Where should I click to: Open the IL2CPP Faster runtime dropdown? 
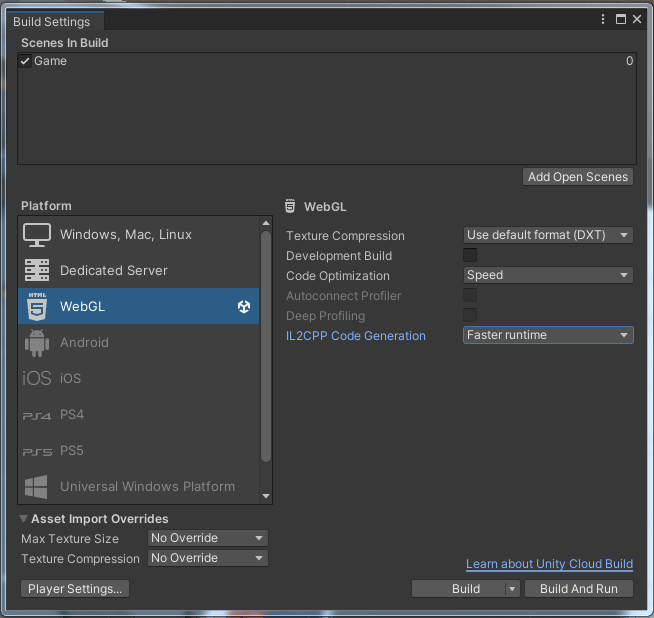click(548, 335)
